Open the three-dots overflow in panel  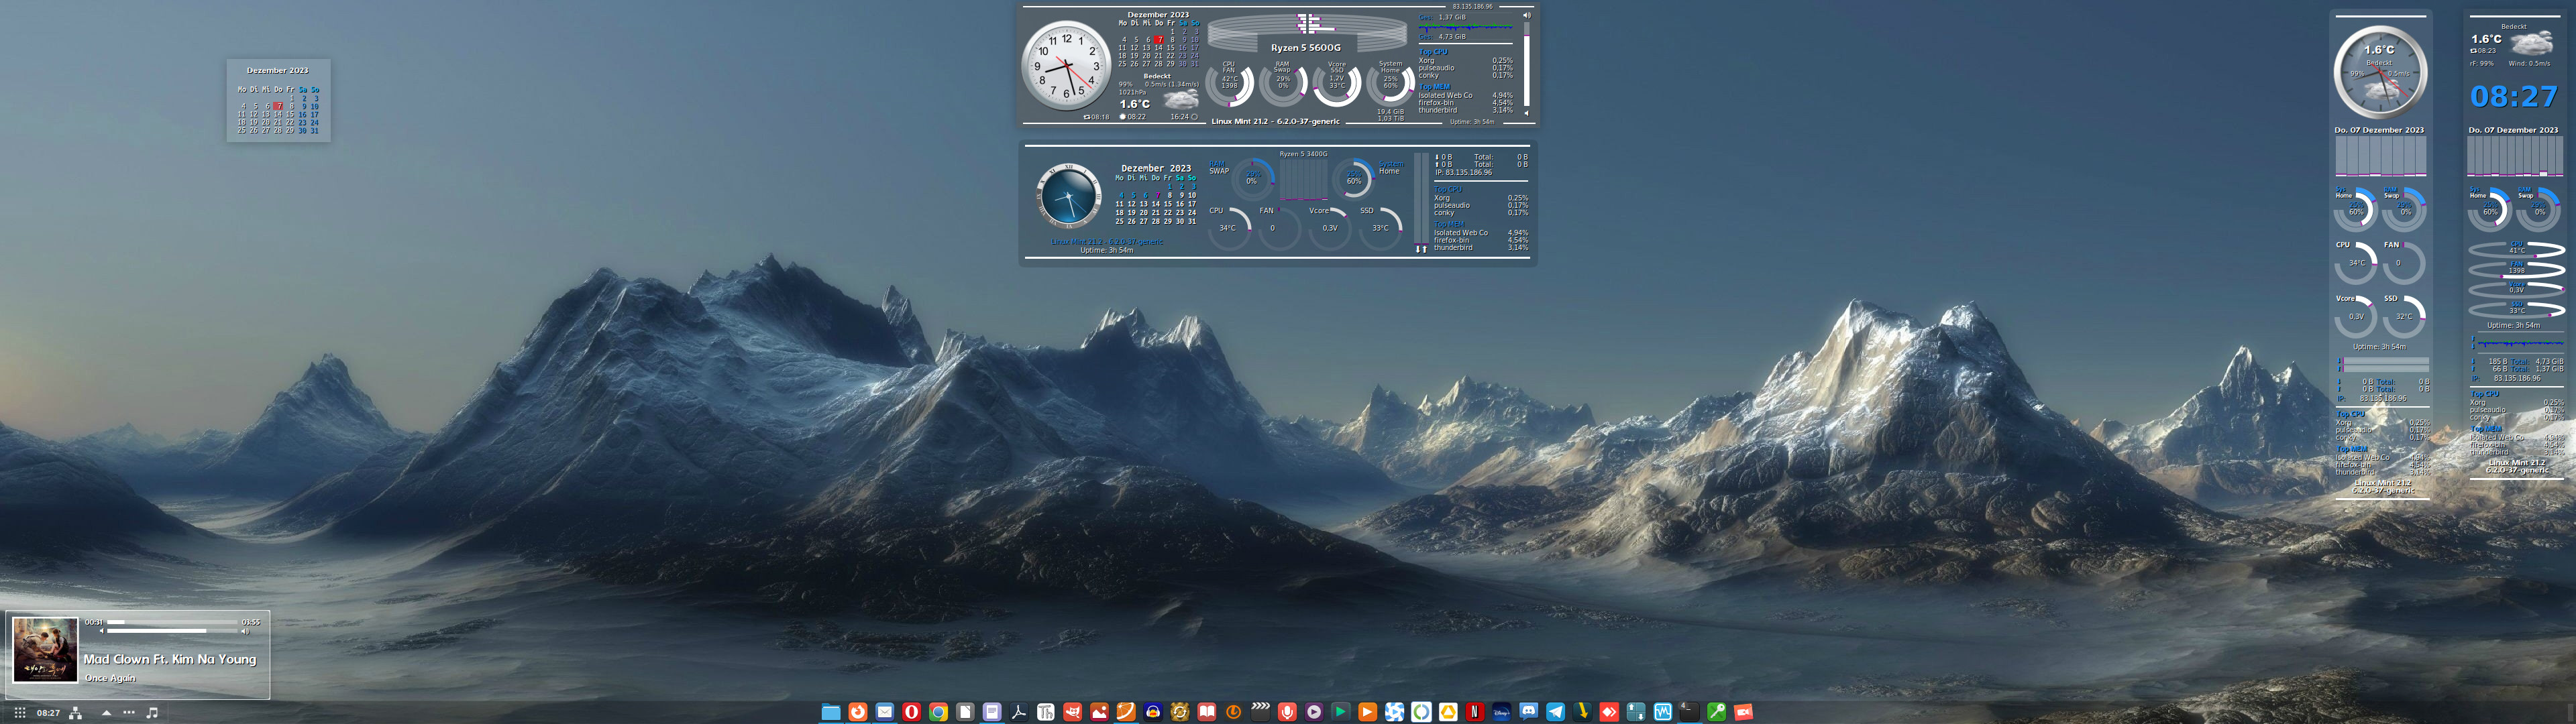click(x=129, y=712)
